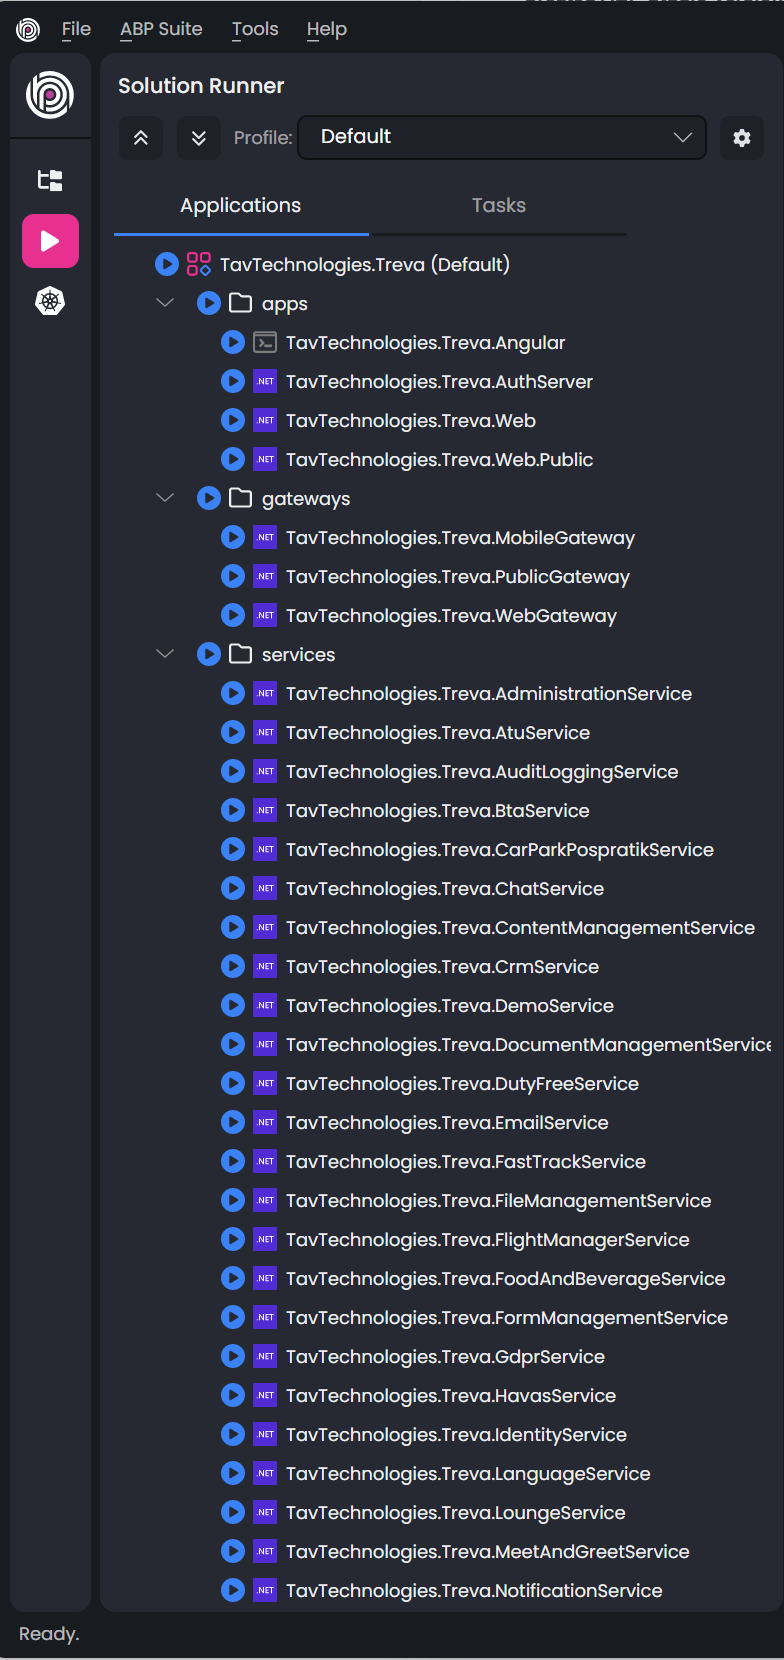Click the ABP Studio logo in sidebar
This screenshot has width=784, height=1660.
pos(50,95)
